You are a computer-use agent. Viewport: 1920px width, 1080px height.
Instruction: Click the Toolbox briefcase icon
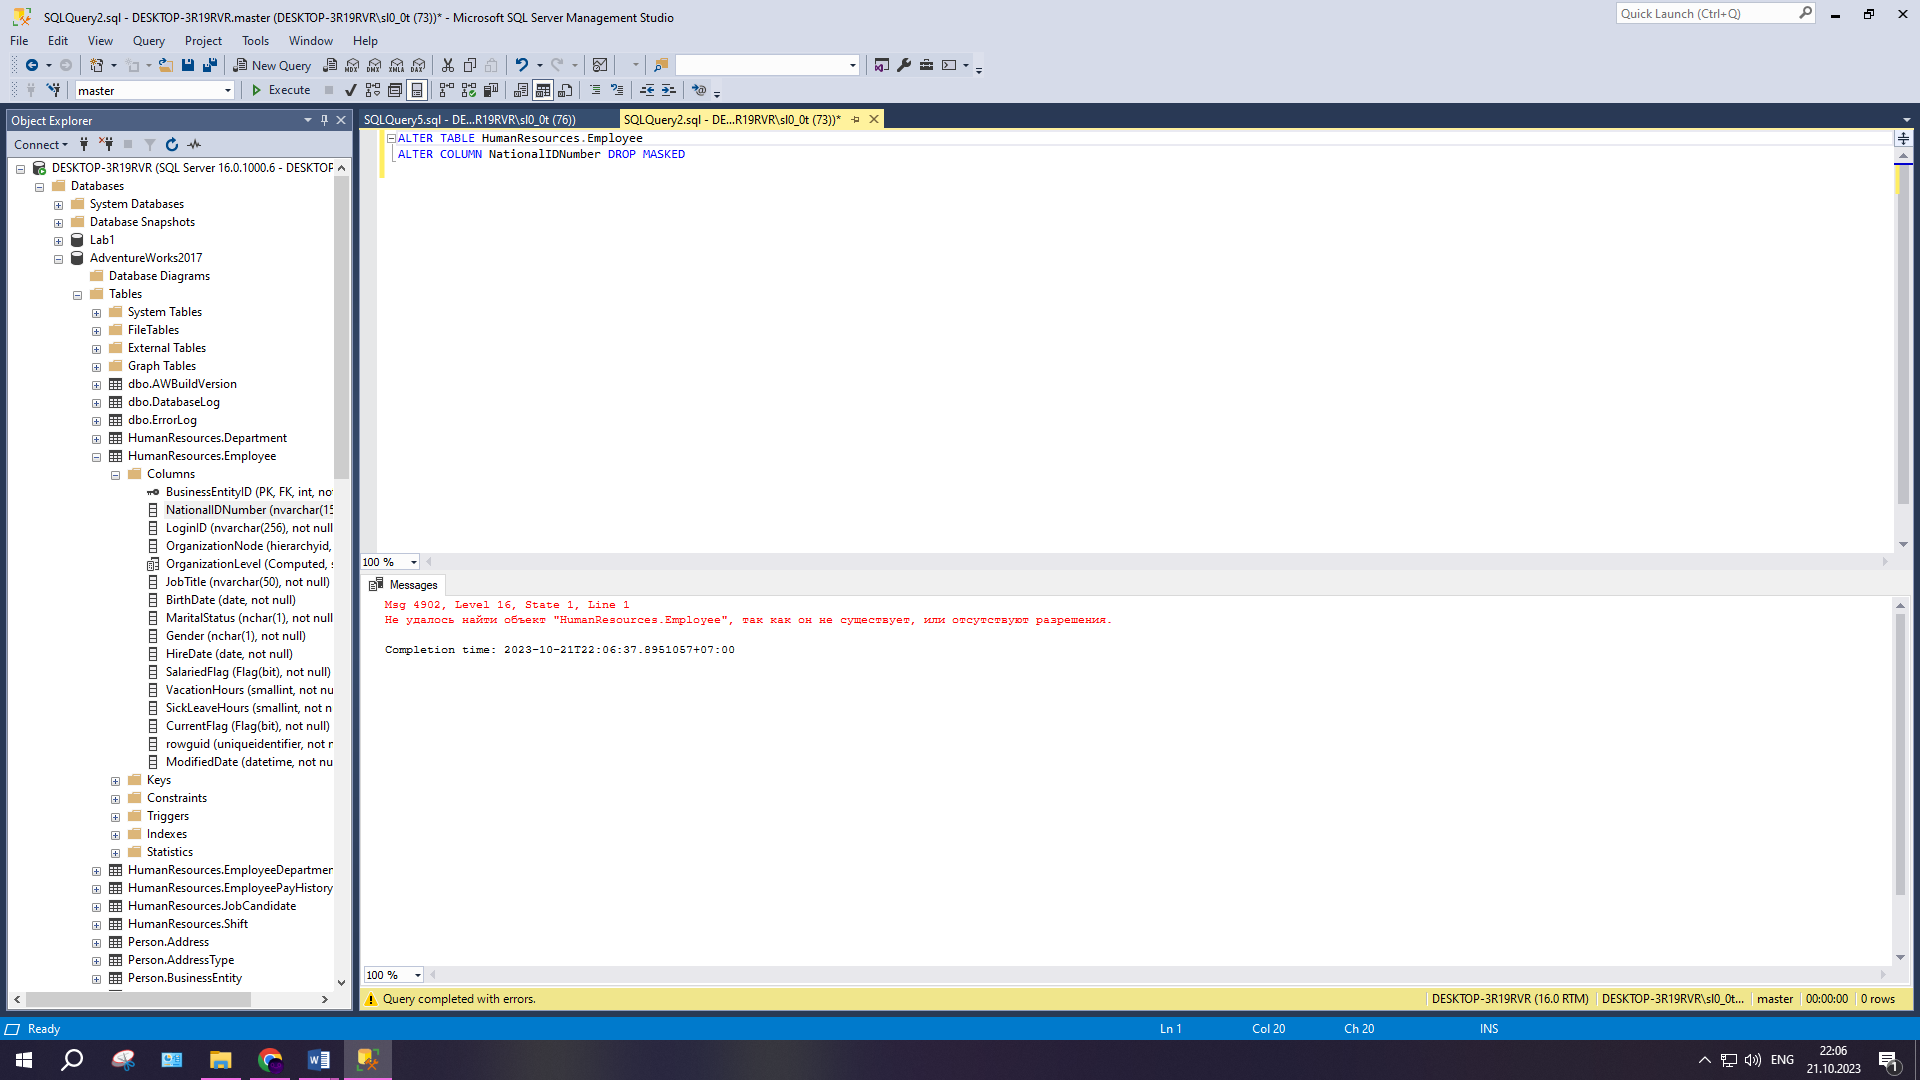pyautogui.click(x=927, y=65)
